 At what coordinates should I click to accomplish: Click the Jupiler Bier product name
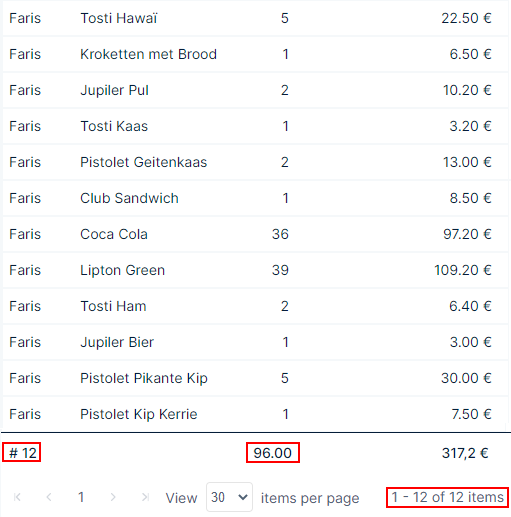coord(117,342)
